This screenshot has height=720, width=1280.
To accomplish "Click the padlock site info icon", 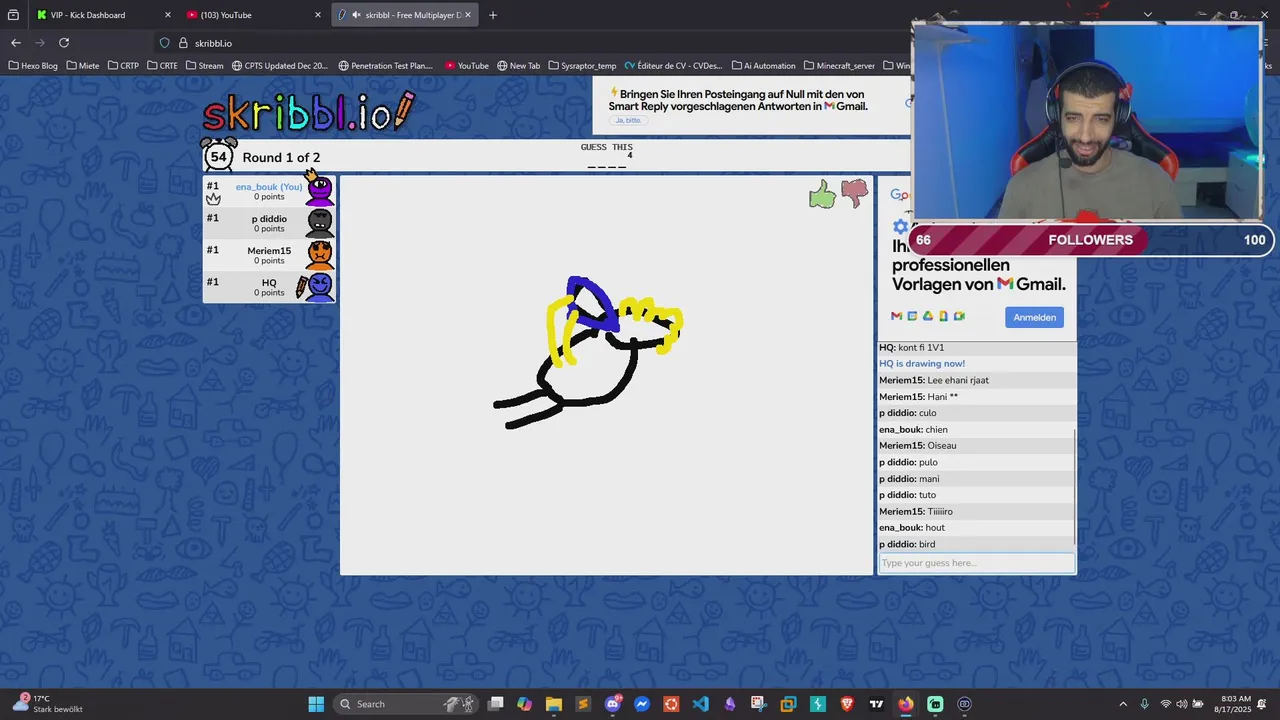I will [x=183, y=43].
